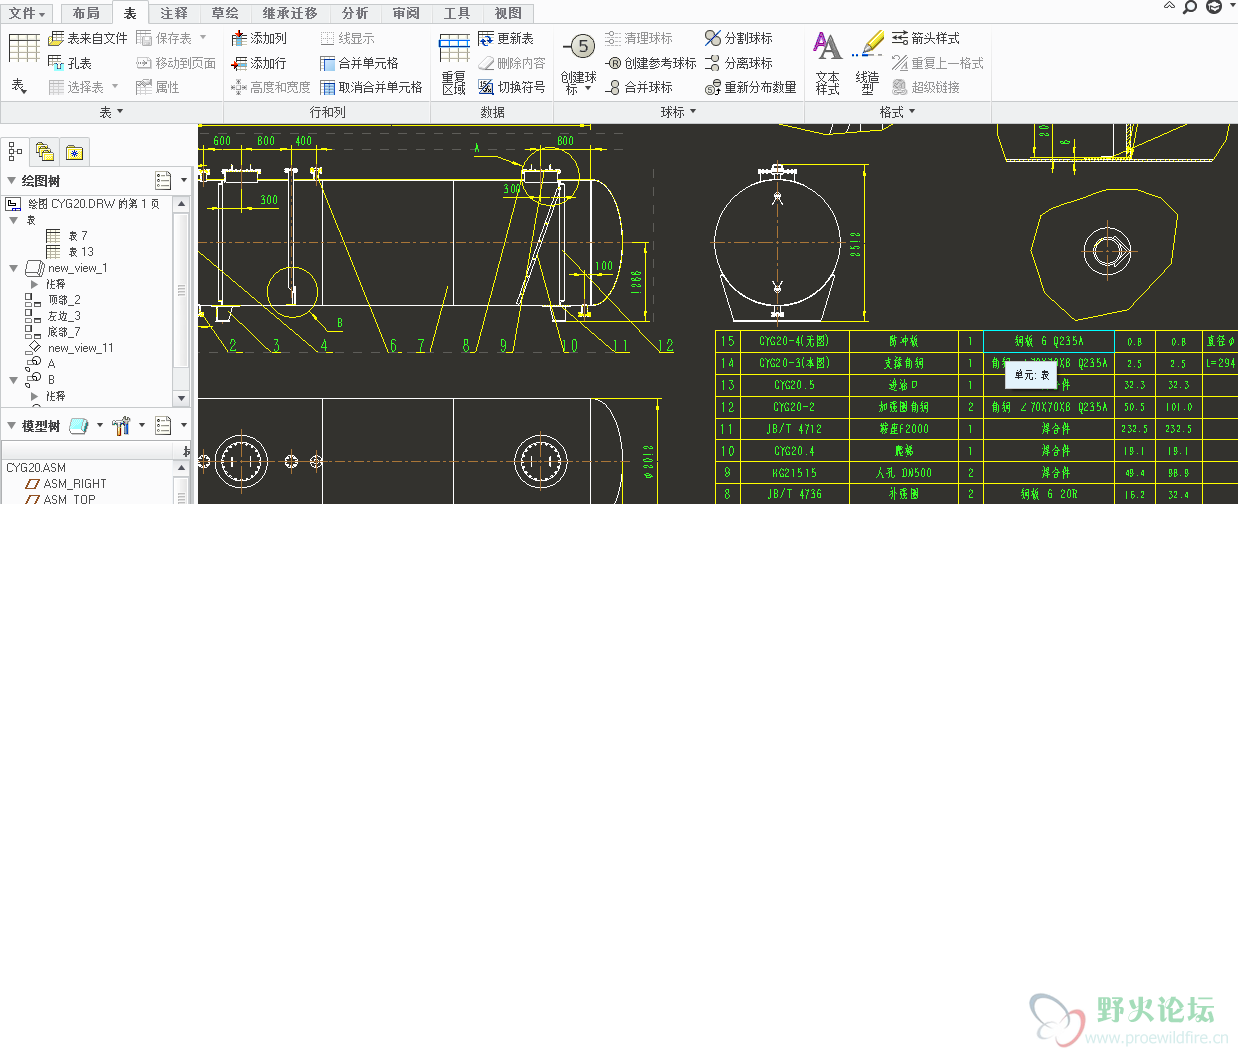The height and width of the screenshot is (1056, 1238).
Task: Switch to the 视图 (View) tab
Action: coord(508,13)
